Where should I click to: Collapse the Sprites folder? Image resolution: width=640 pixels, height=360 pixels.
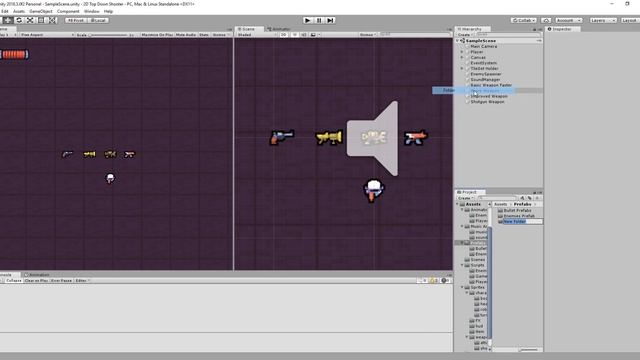pos(462,287)
